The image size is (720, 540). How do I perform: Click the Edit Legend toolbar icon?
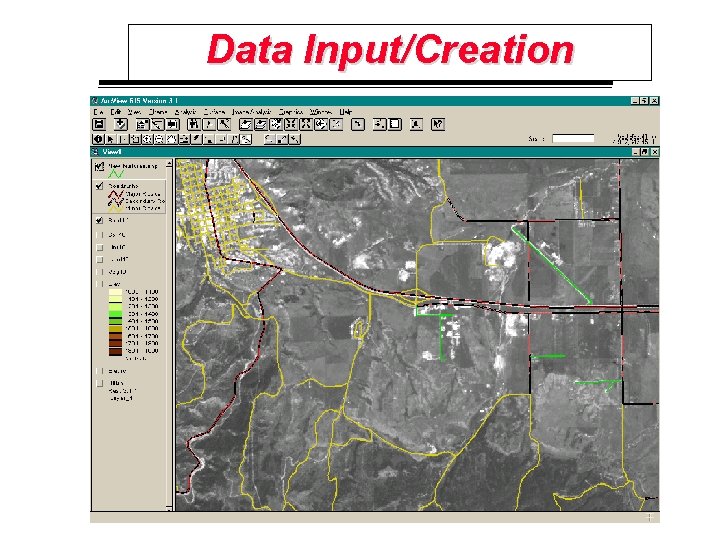coord(158,124)
